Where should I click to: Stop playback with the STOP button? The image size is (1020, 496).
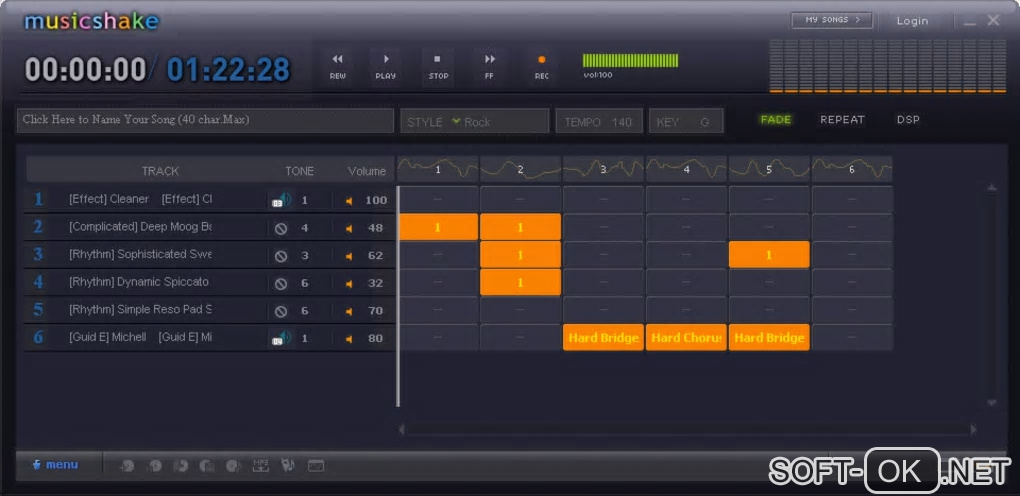(x=438, y=67)
